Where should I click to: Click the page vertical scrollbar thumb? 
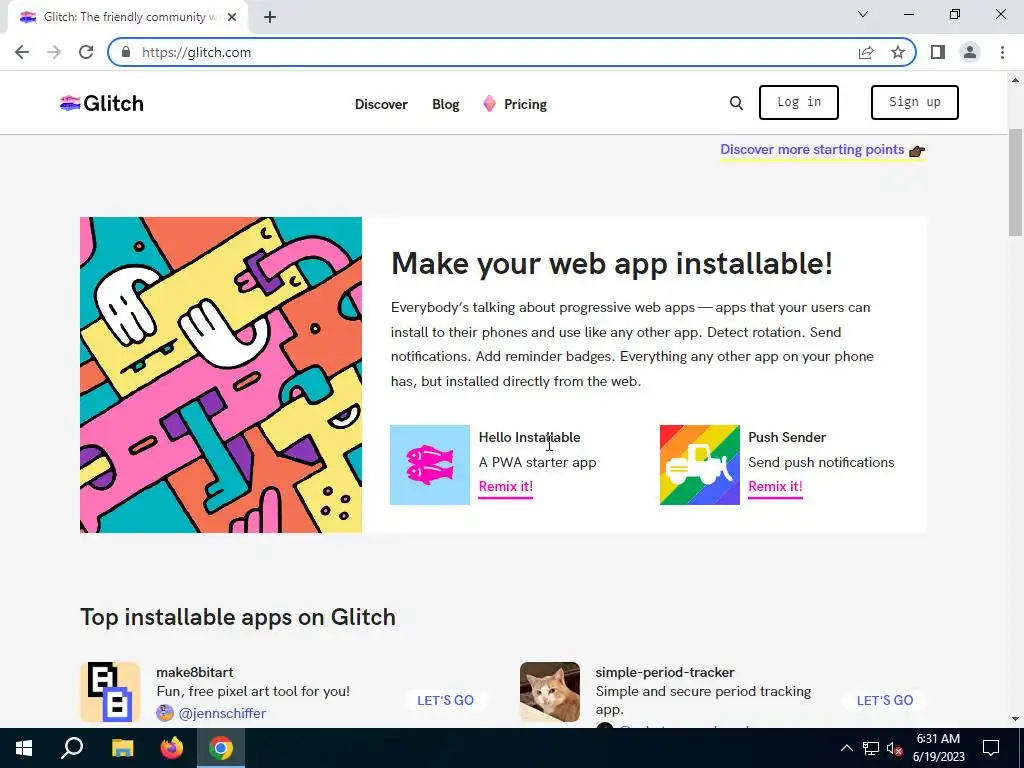1016,183
